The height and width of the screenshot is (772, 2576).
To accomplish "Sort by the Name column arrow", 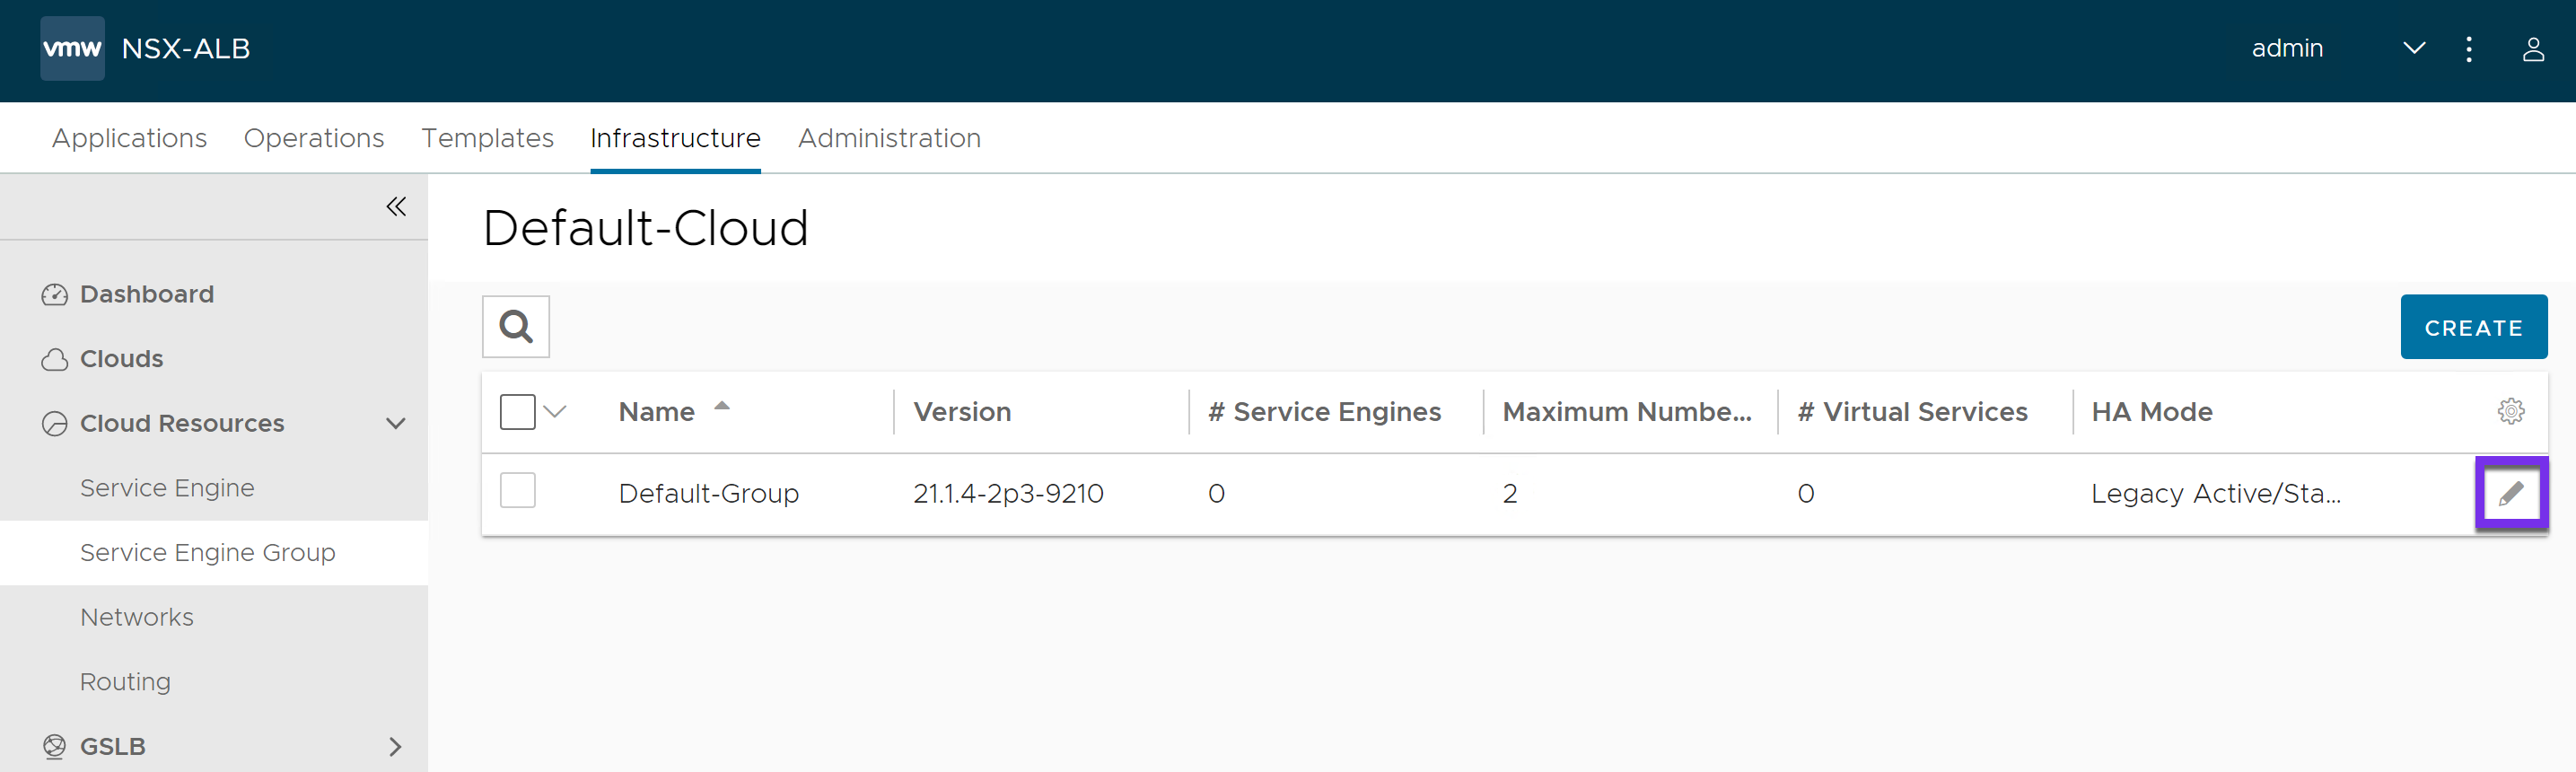I will point(721,407).
